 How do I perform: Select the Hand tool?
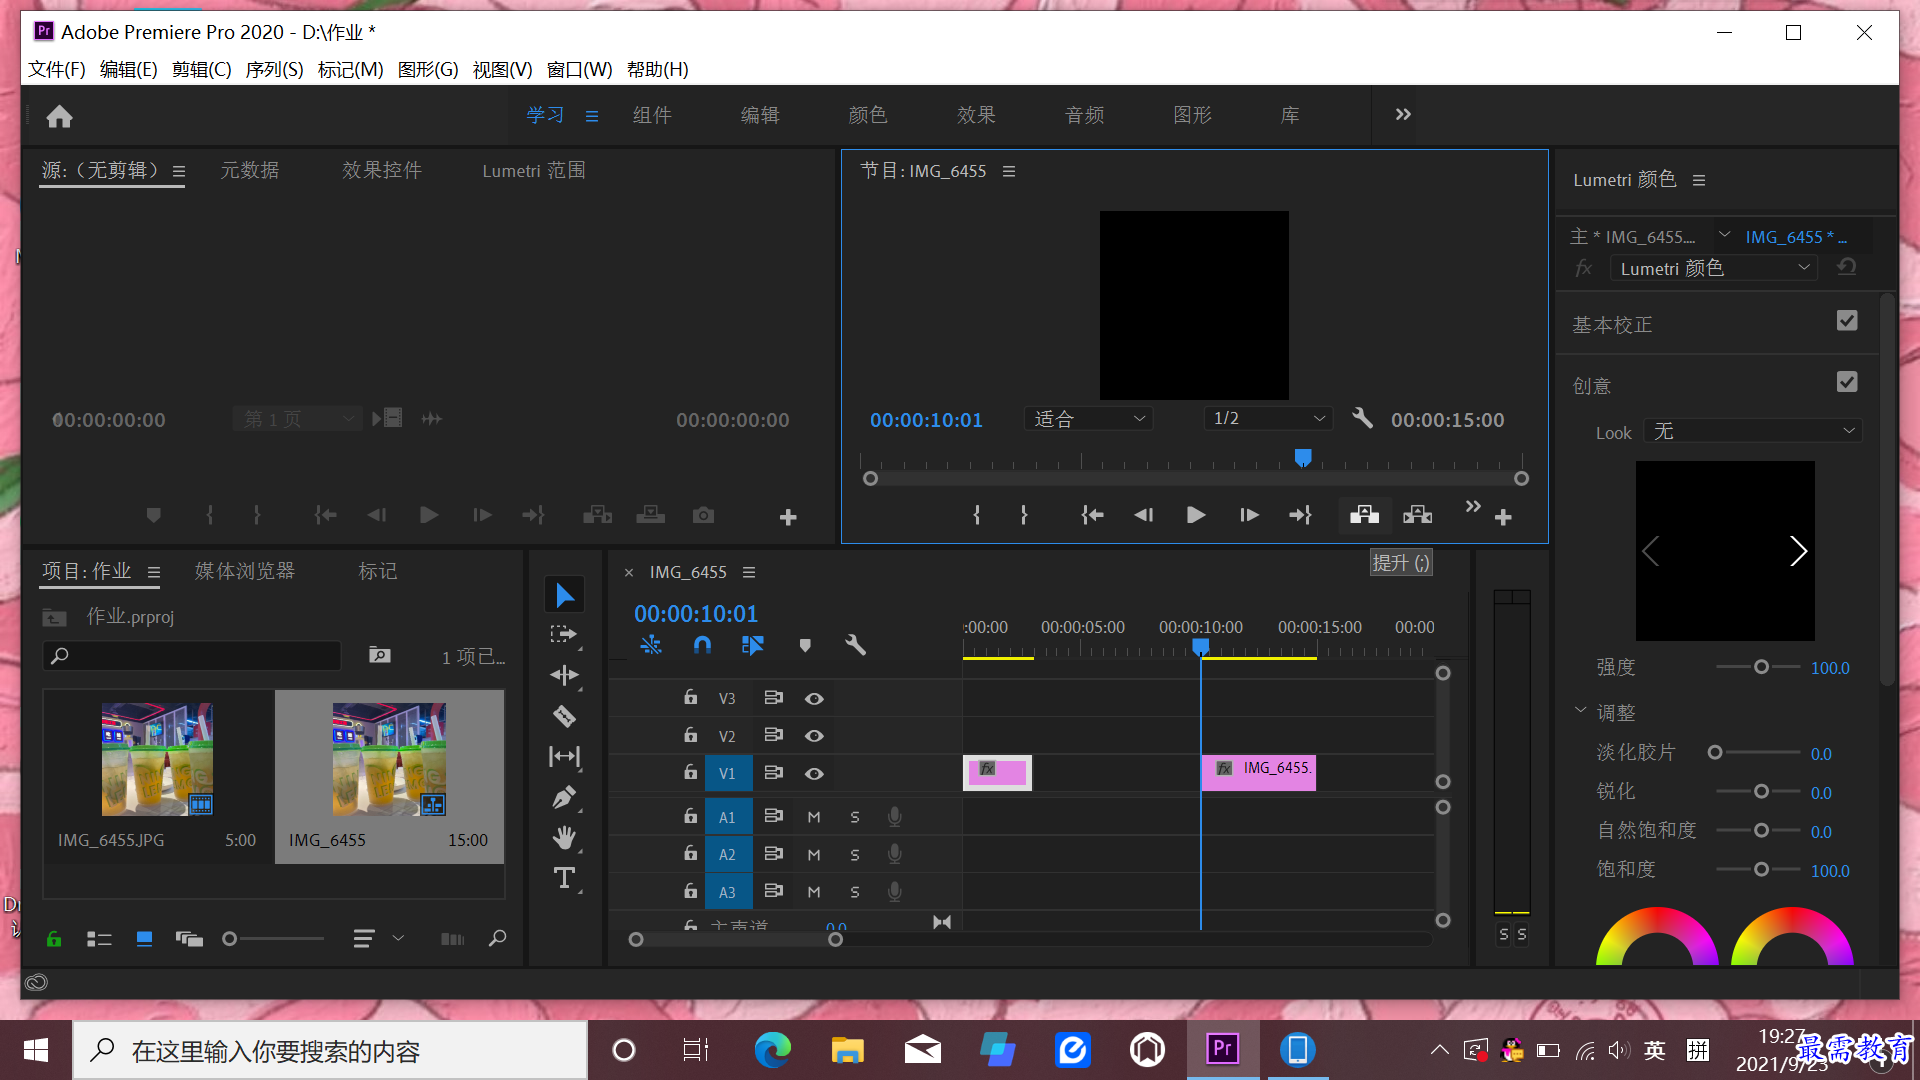564,838
